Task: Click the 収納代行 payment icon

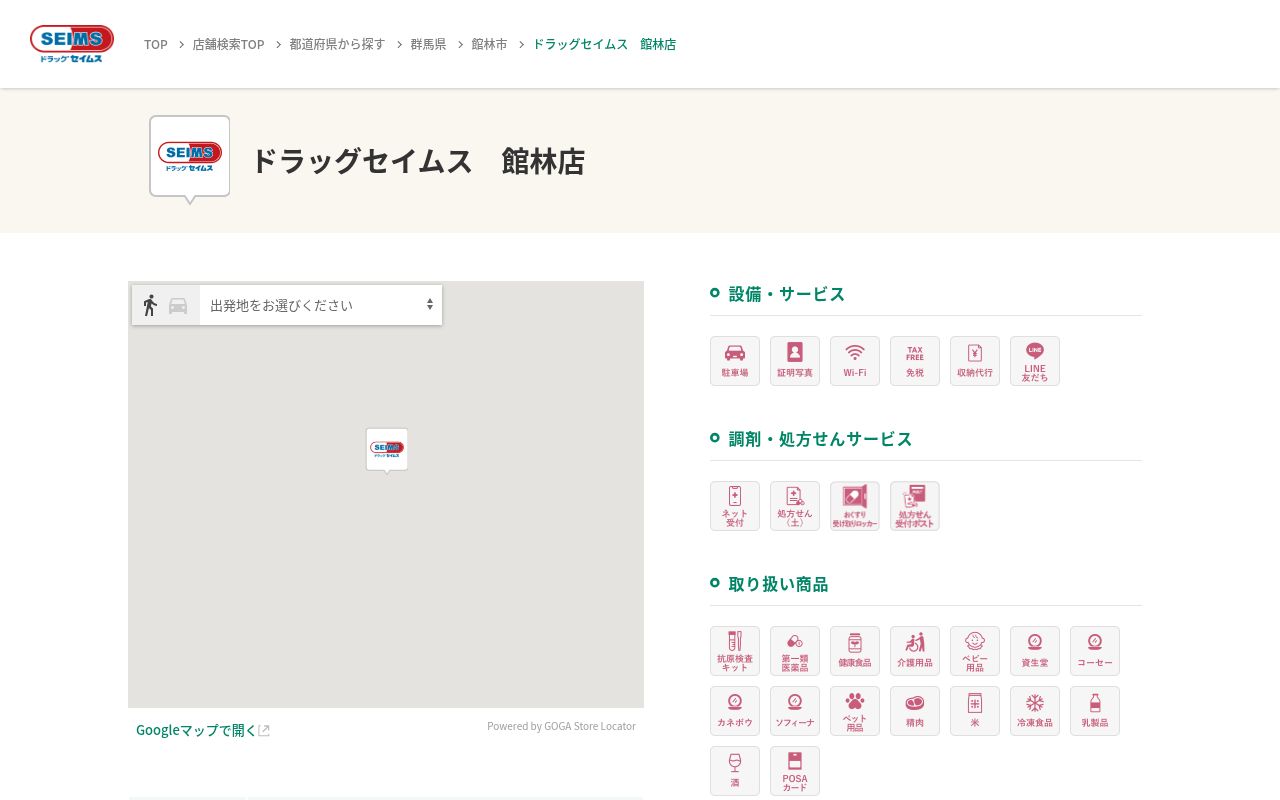Action: pos(975,361)
